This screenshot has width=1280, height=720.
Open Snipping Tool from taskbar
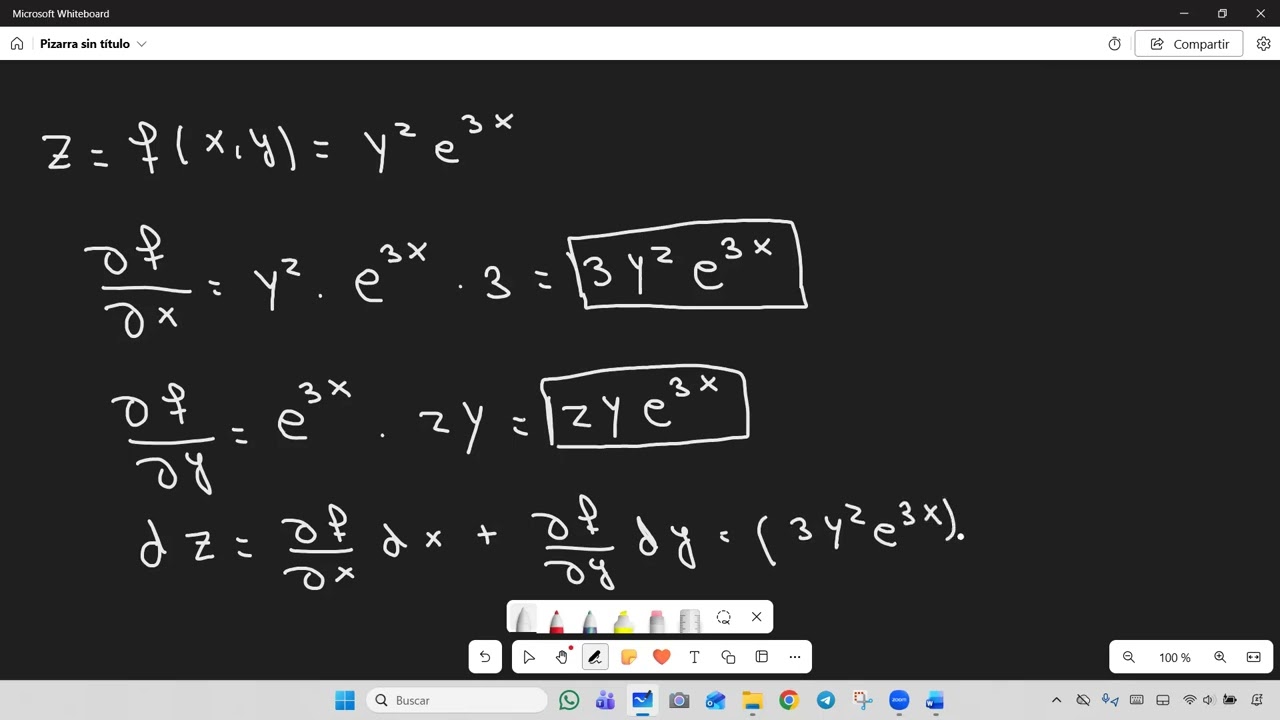click(x=862, y=700)
